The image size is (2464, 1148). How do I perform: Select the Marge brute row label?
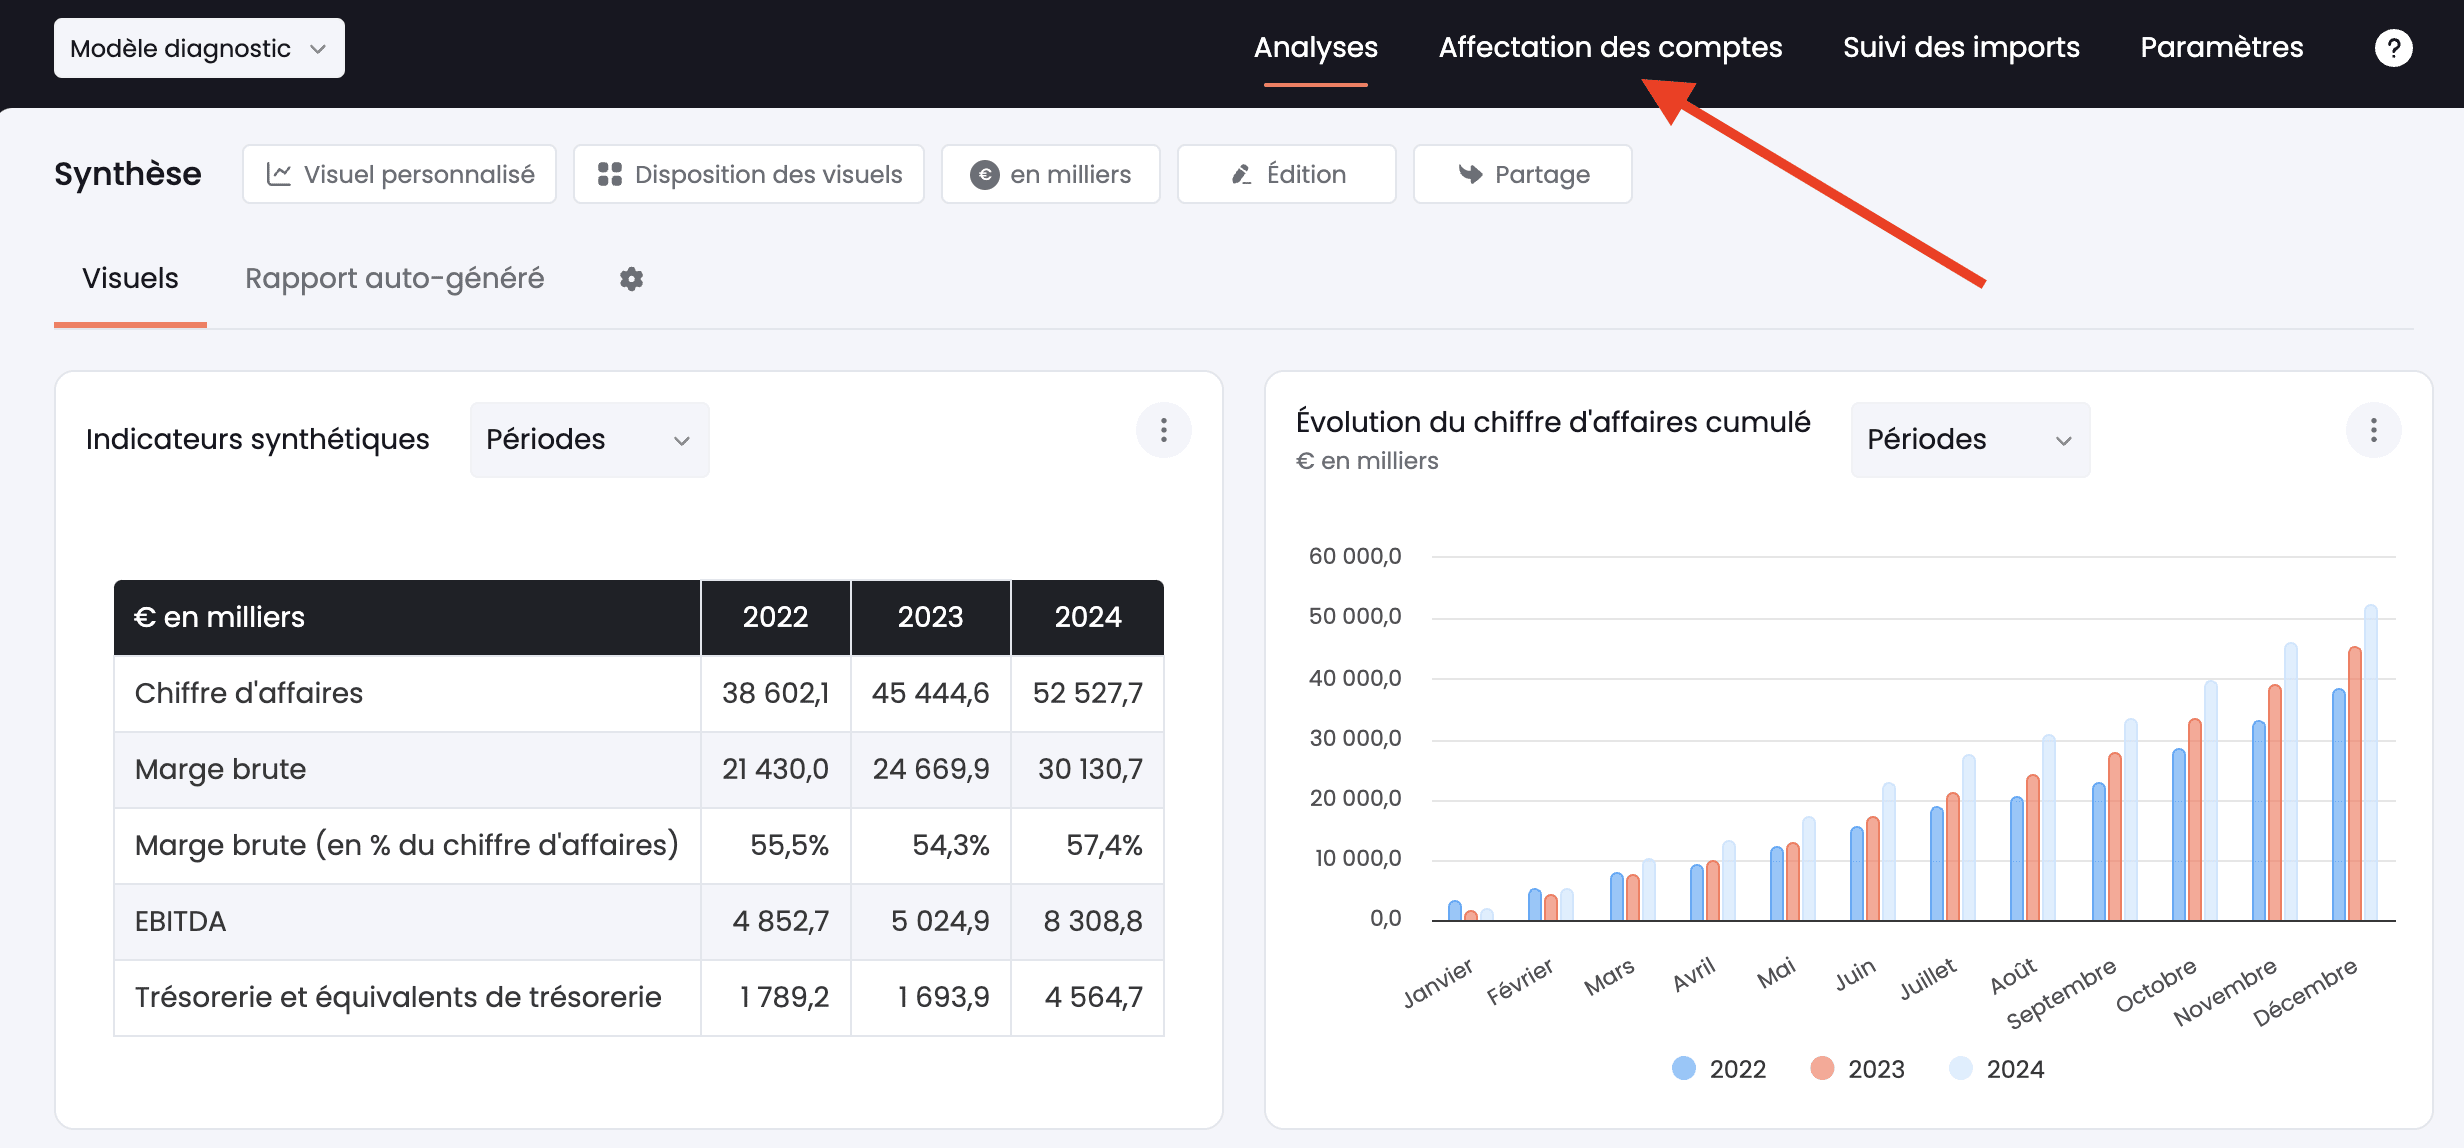coord(220,769)
